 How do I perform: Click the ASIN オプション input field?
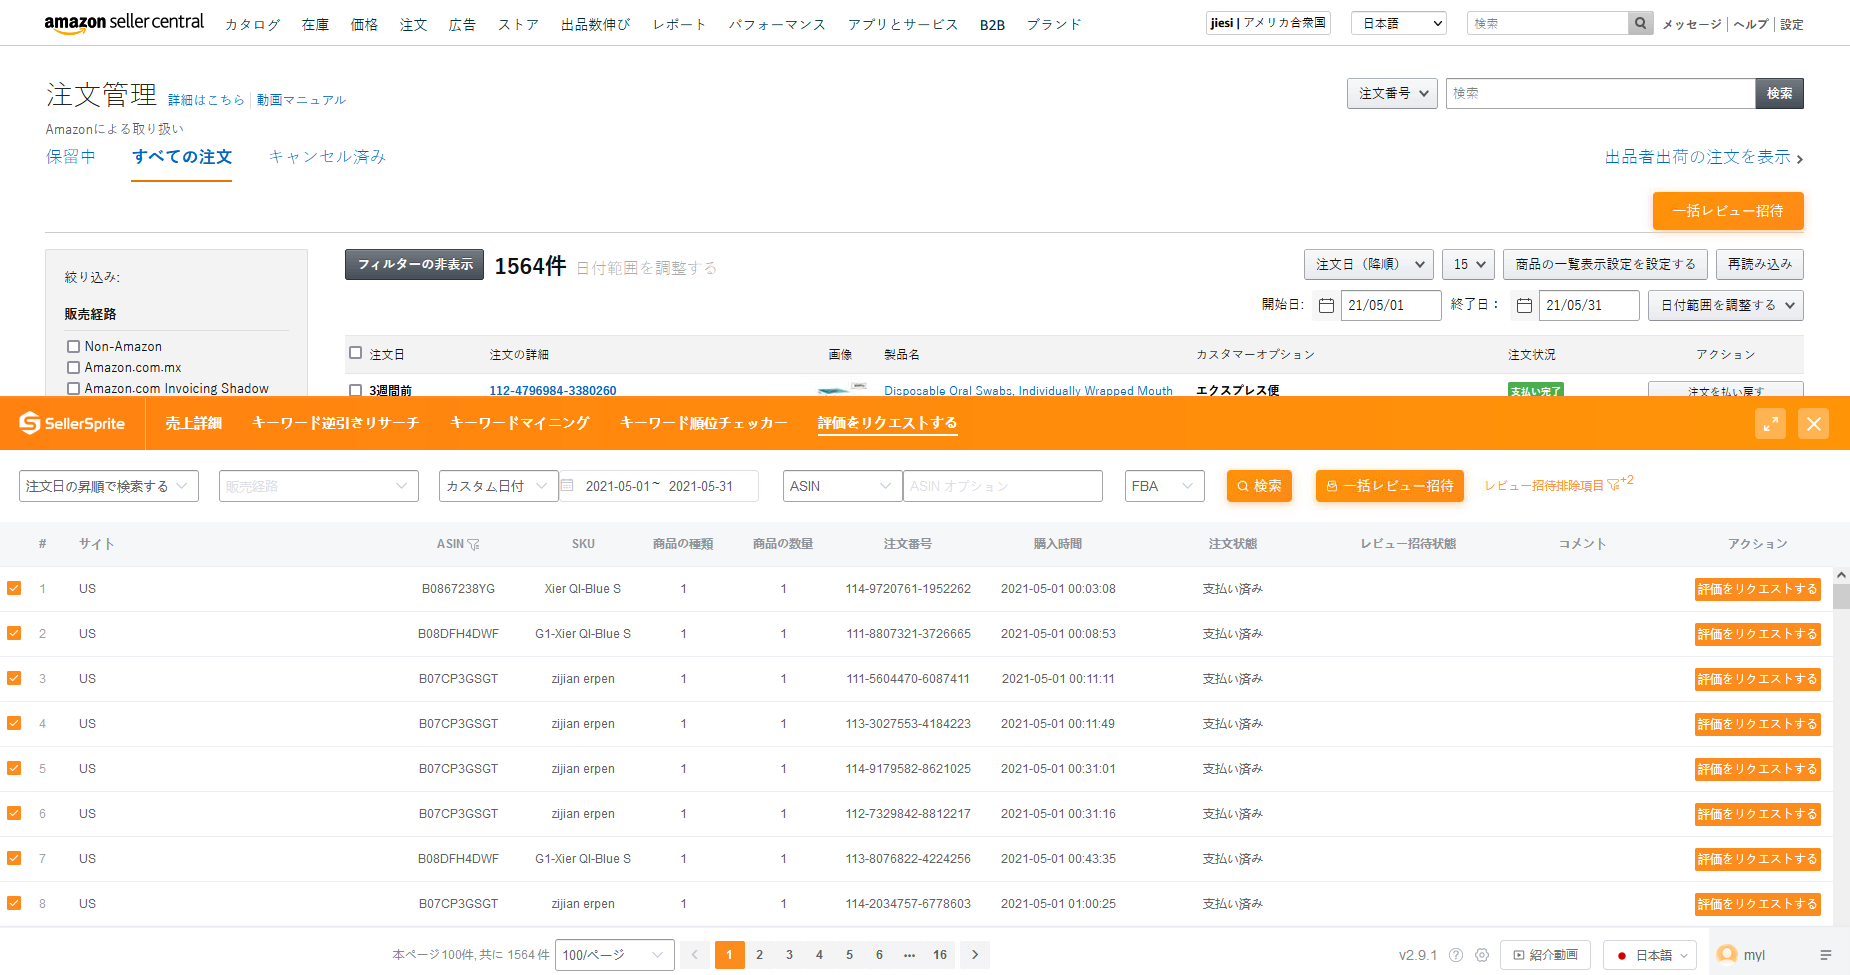(1002, 486)
